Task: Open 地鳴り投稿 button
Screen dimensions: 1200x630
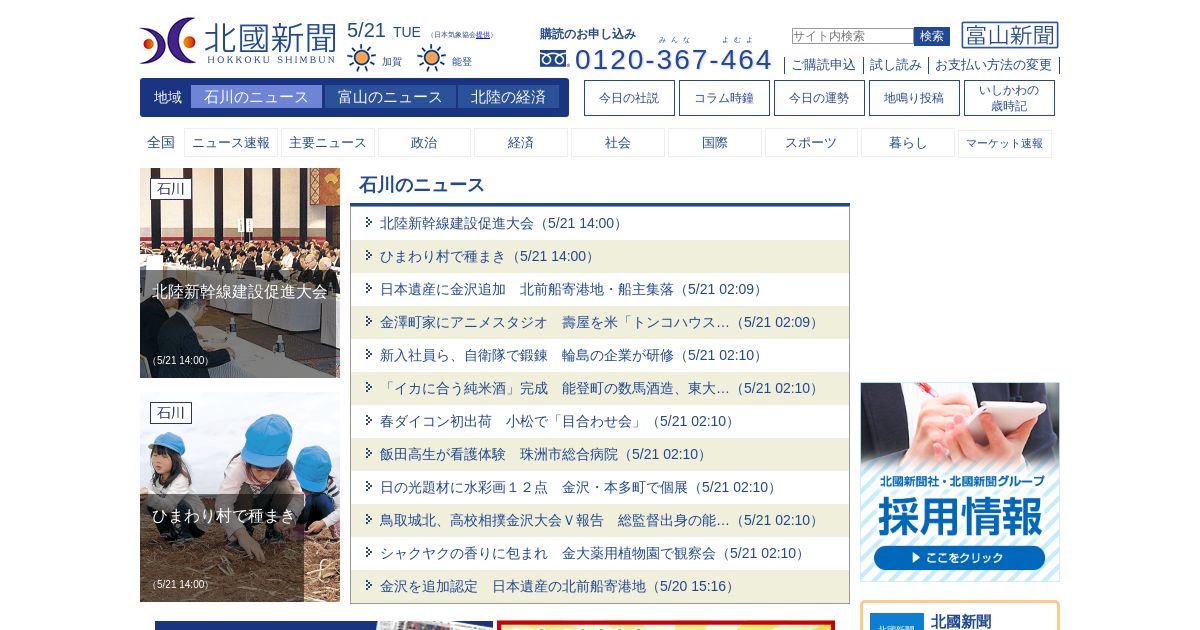Action: 914,98
